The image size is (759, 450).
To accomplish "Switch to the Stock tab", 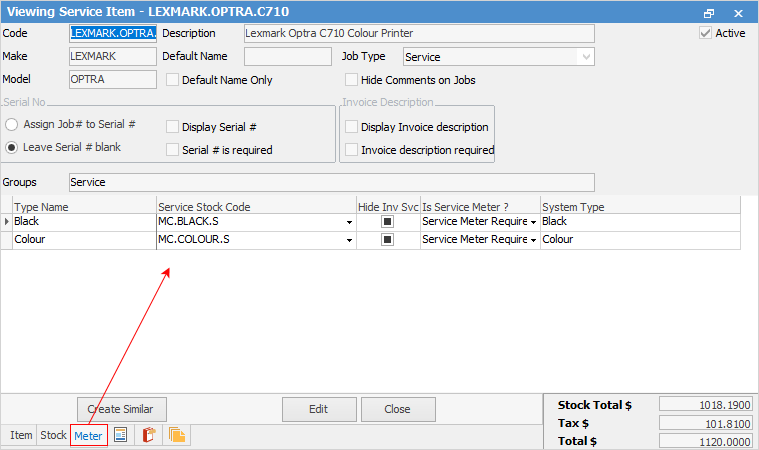I will [x=53, y=435].
